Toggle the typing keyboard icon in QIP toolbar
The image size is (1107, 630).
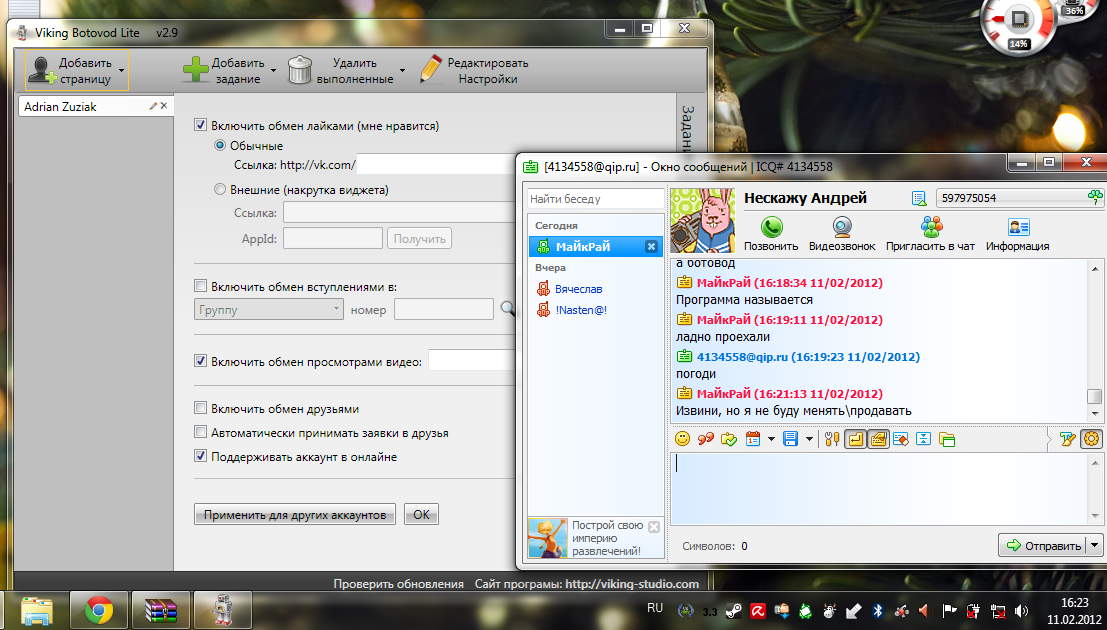coord(878,439)
